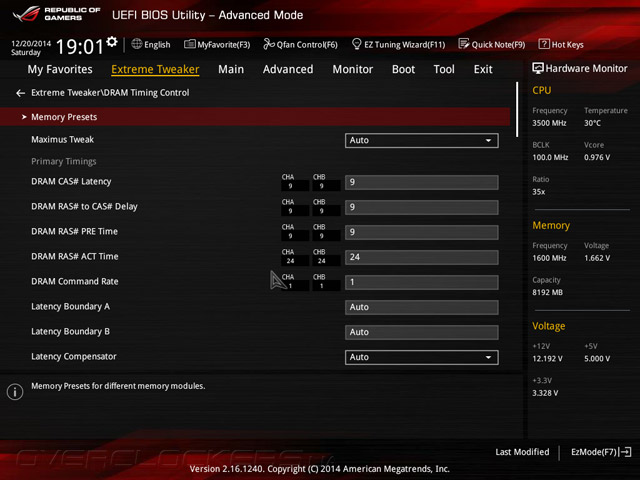Viewport: 640px width, 480px height.
Task: Click the Qfan Control fan icon
Action: pos(269,44)
